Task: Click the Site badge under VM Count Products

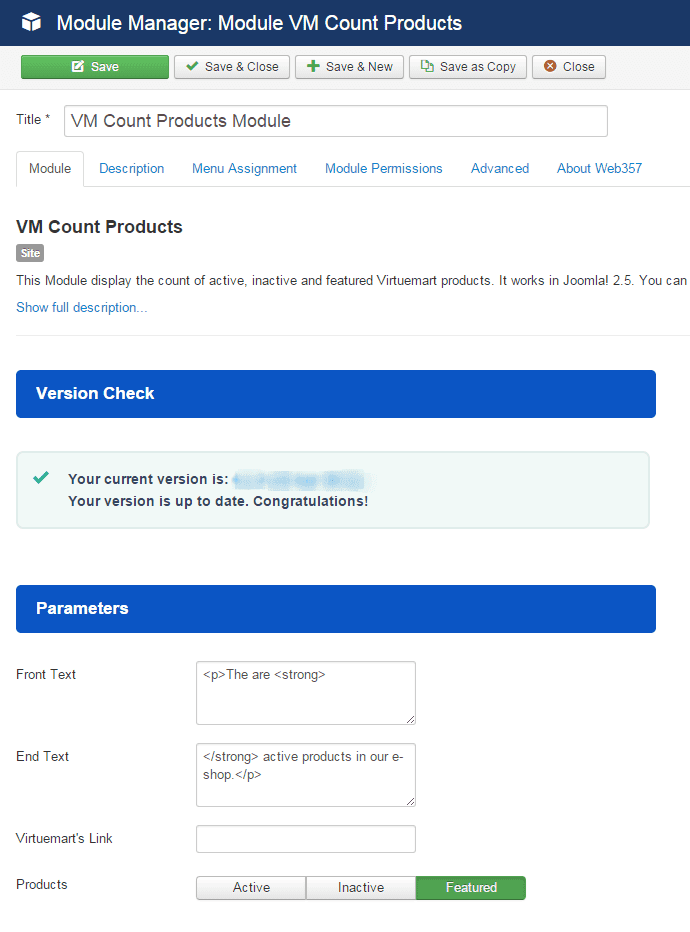Action: [29, 253]
